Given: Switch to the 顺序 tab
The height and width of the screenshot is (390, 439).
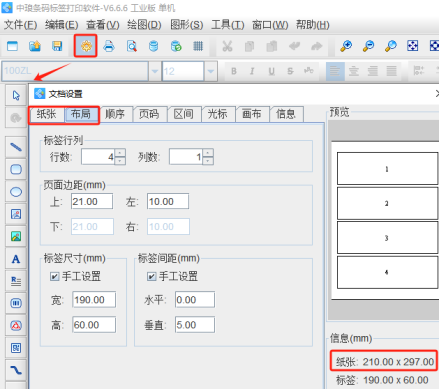Looking at the screenshot, I should pos(115,114).
